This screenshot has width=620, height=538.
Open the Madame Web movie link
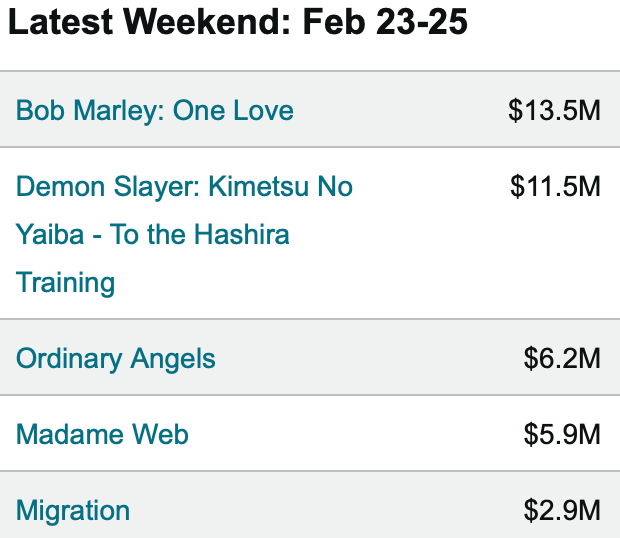(x=102, y=434)
